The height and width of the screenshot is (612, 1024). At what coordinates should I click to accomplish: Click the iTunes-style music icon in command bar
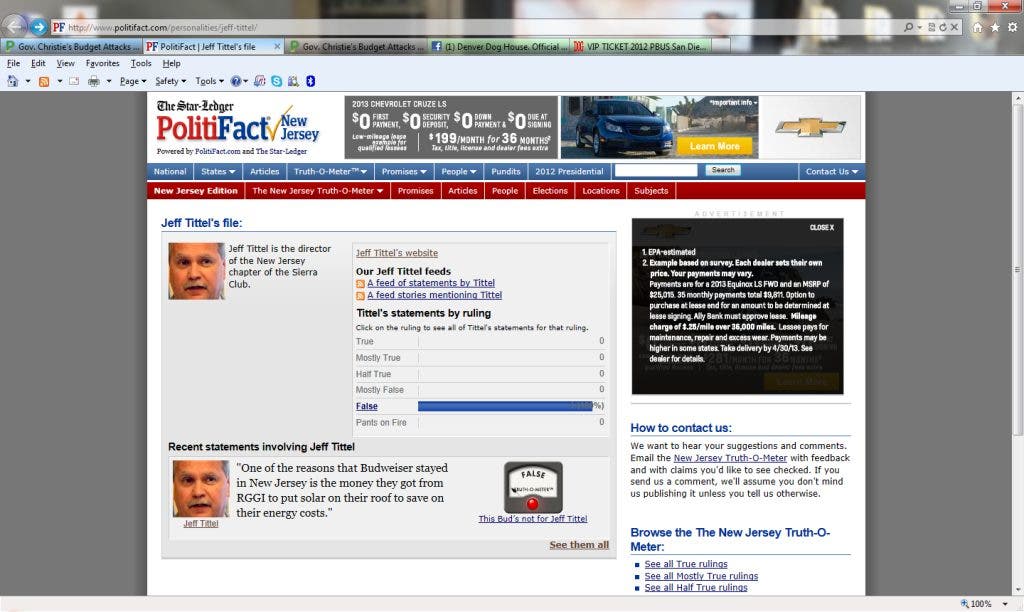tap(259, 81)
